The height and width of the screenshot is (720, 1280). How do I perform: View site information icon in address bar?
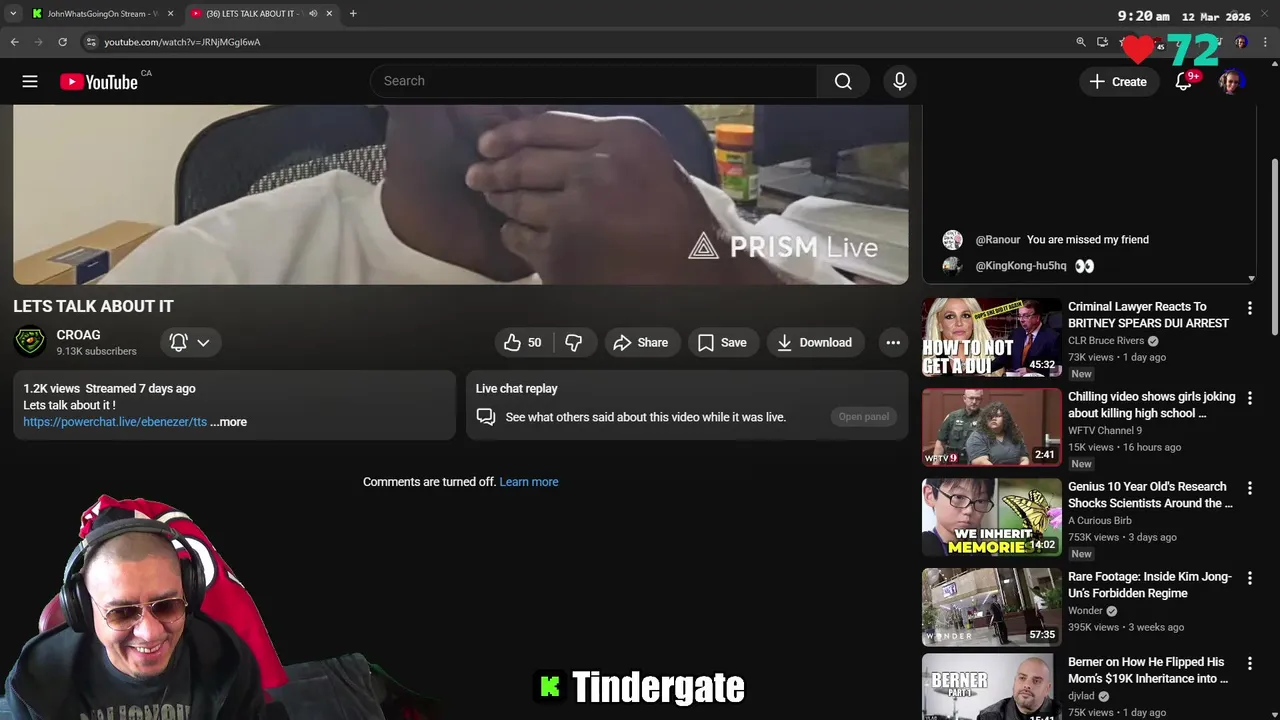pos(91,42)
